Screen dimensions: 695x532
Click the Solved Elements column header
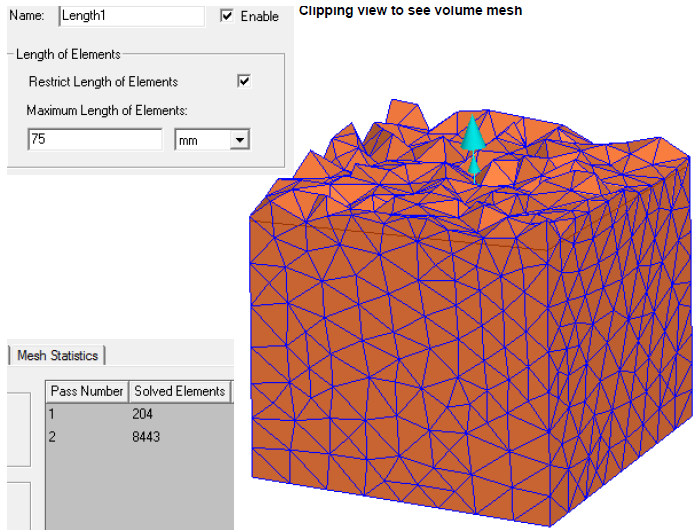pyautogui.click(x=180, y=391)
